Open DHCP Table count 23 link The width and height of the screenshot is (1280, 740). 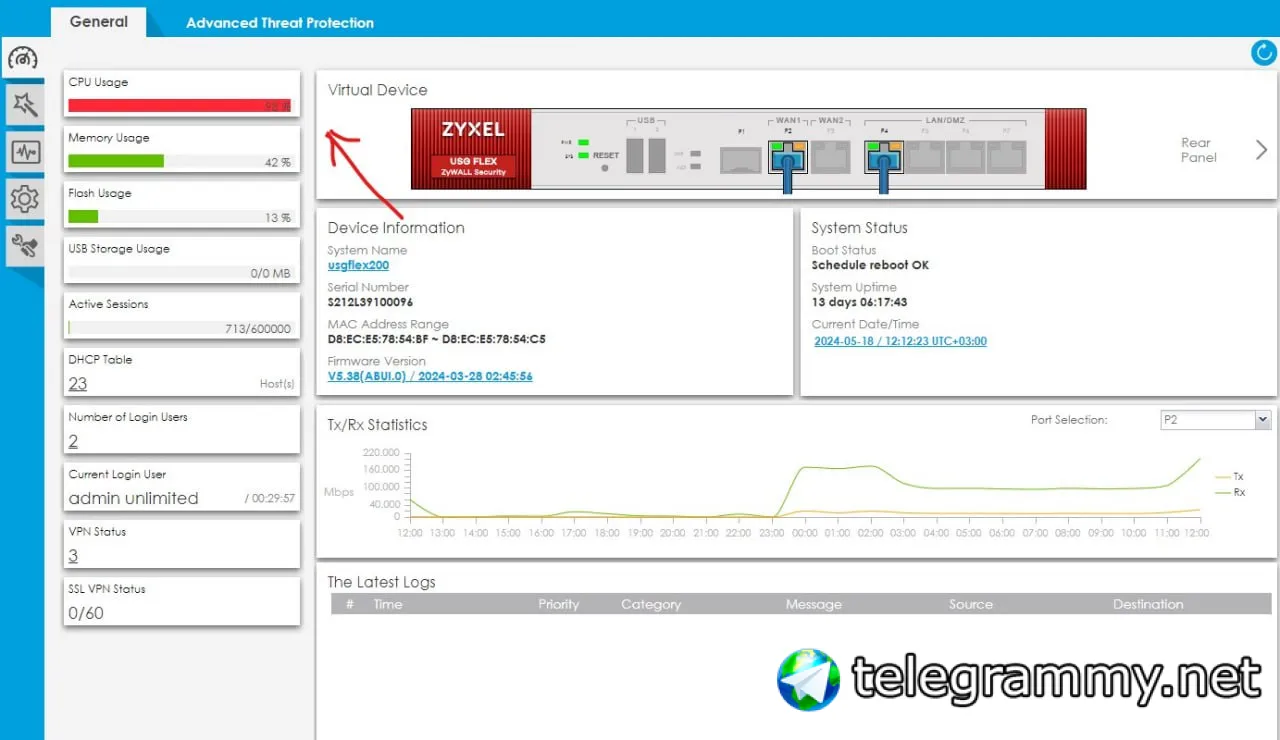tap(78, 383)
